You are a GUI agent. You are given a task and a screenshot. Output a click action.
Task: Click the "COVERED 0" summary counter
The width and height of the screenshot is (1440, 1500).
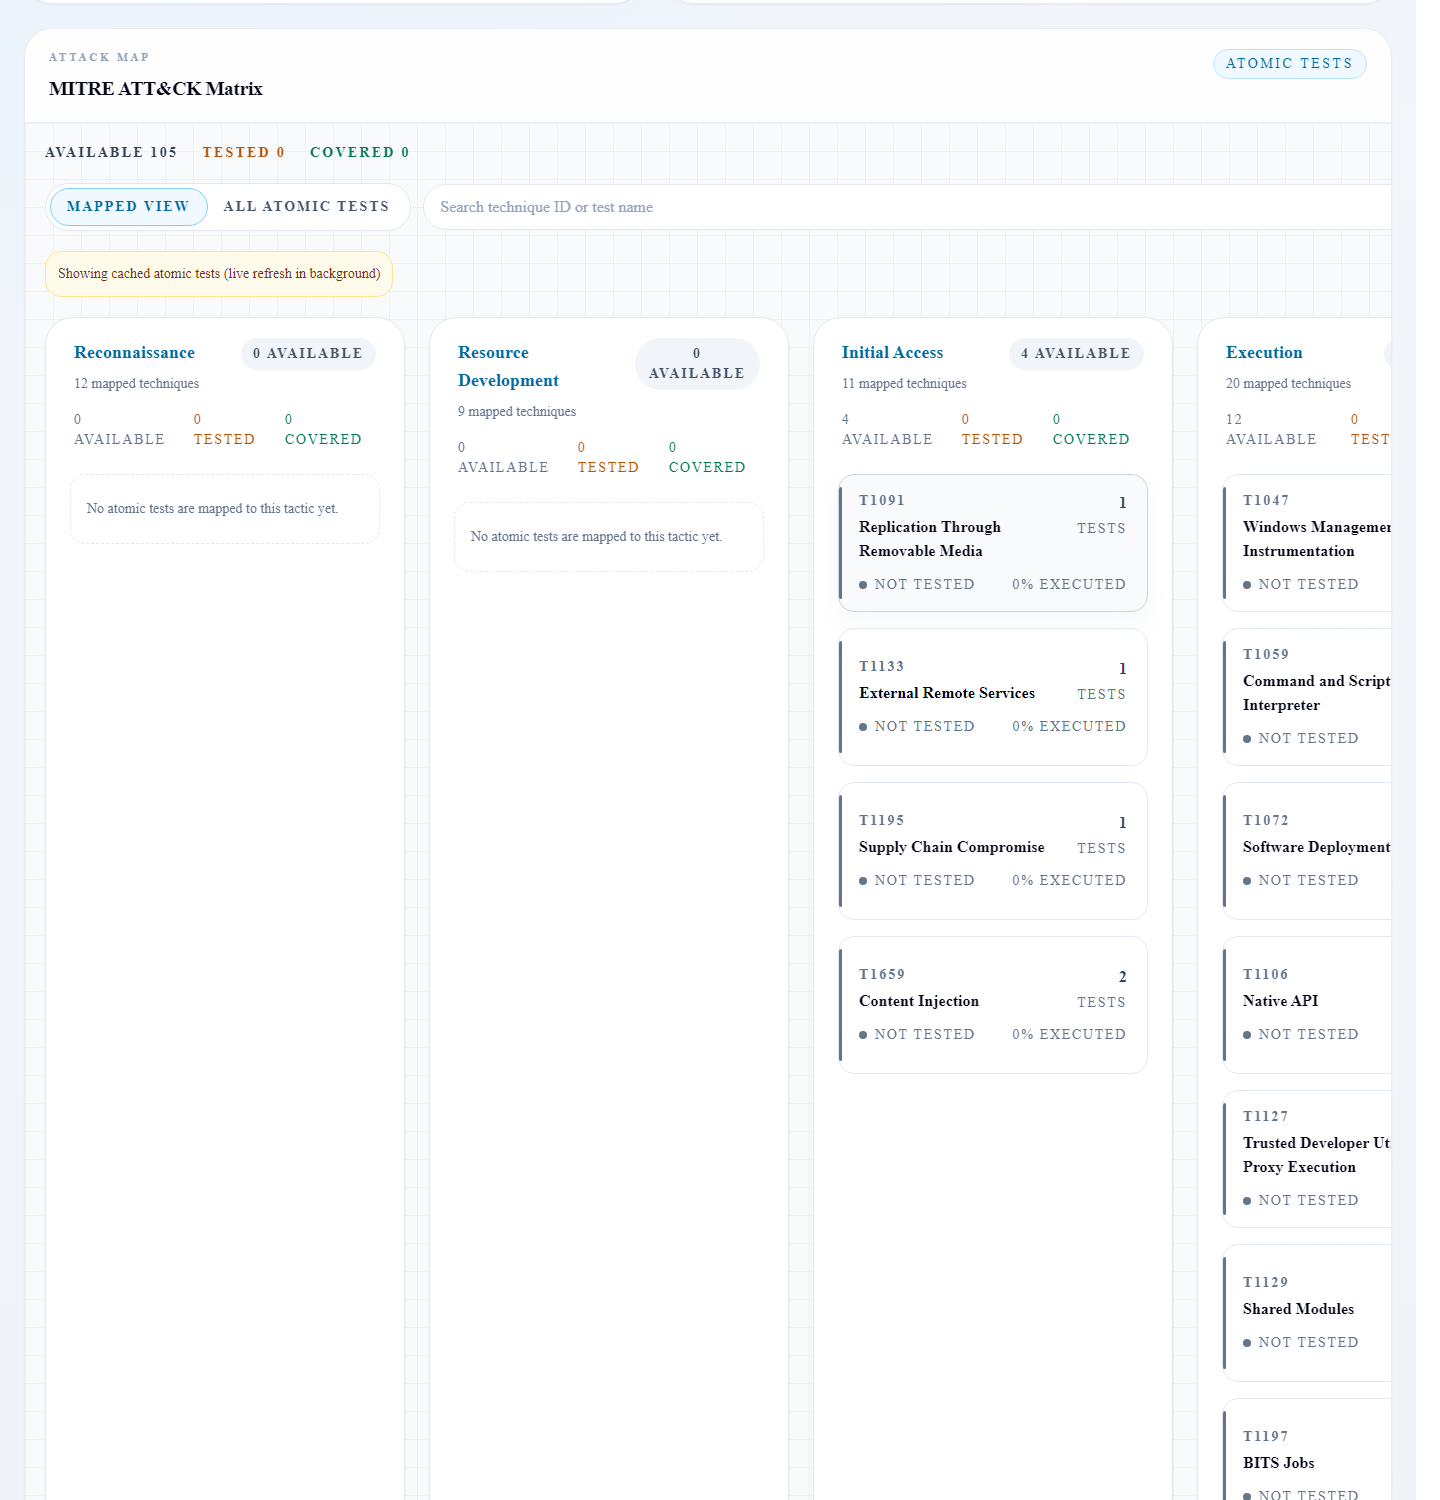[359, 152]
